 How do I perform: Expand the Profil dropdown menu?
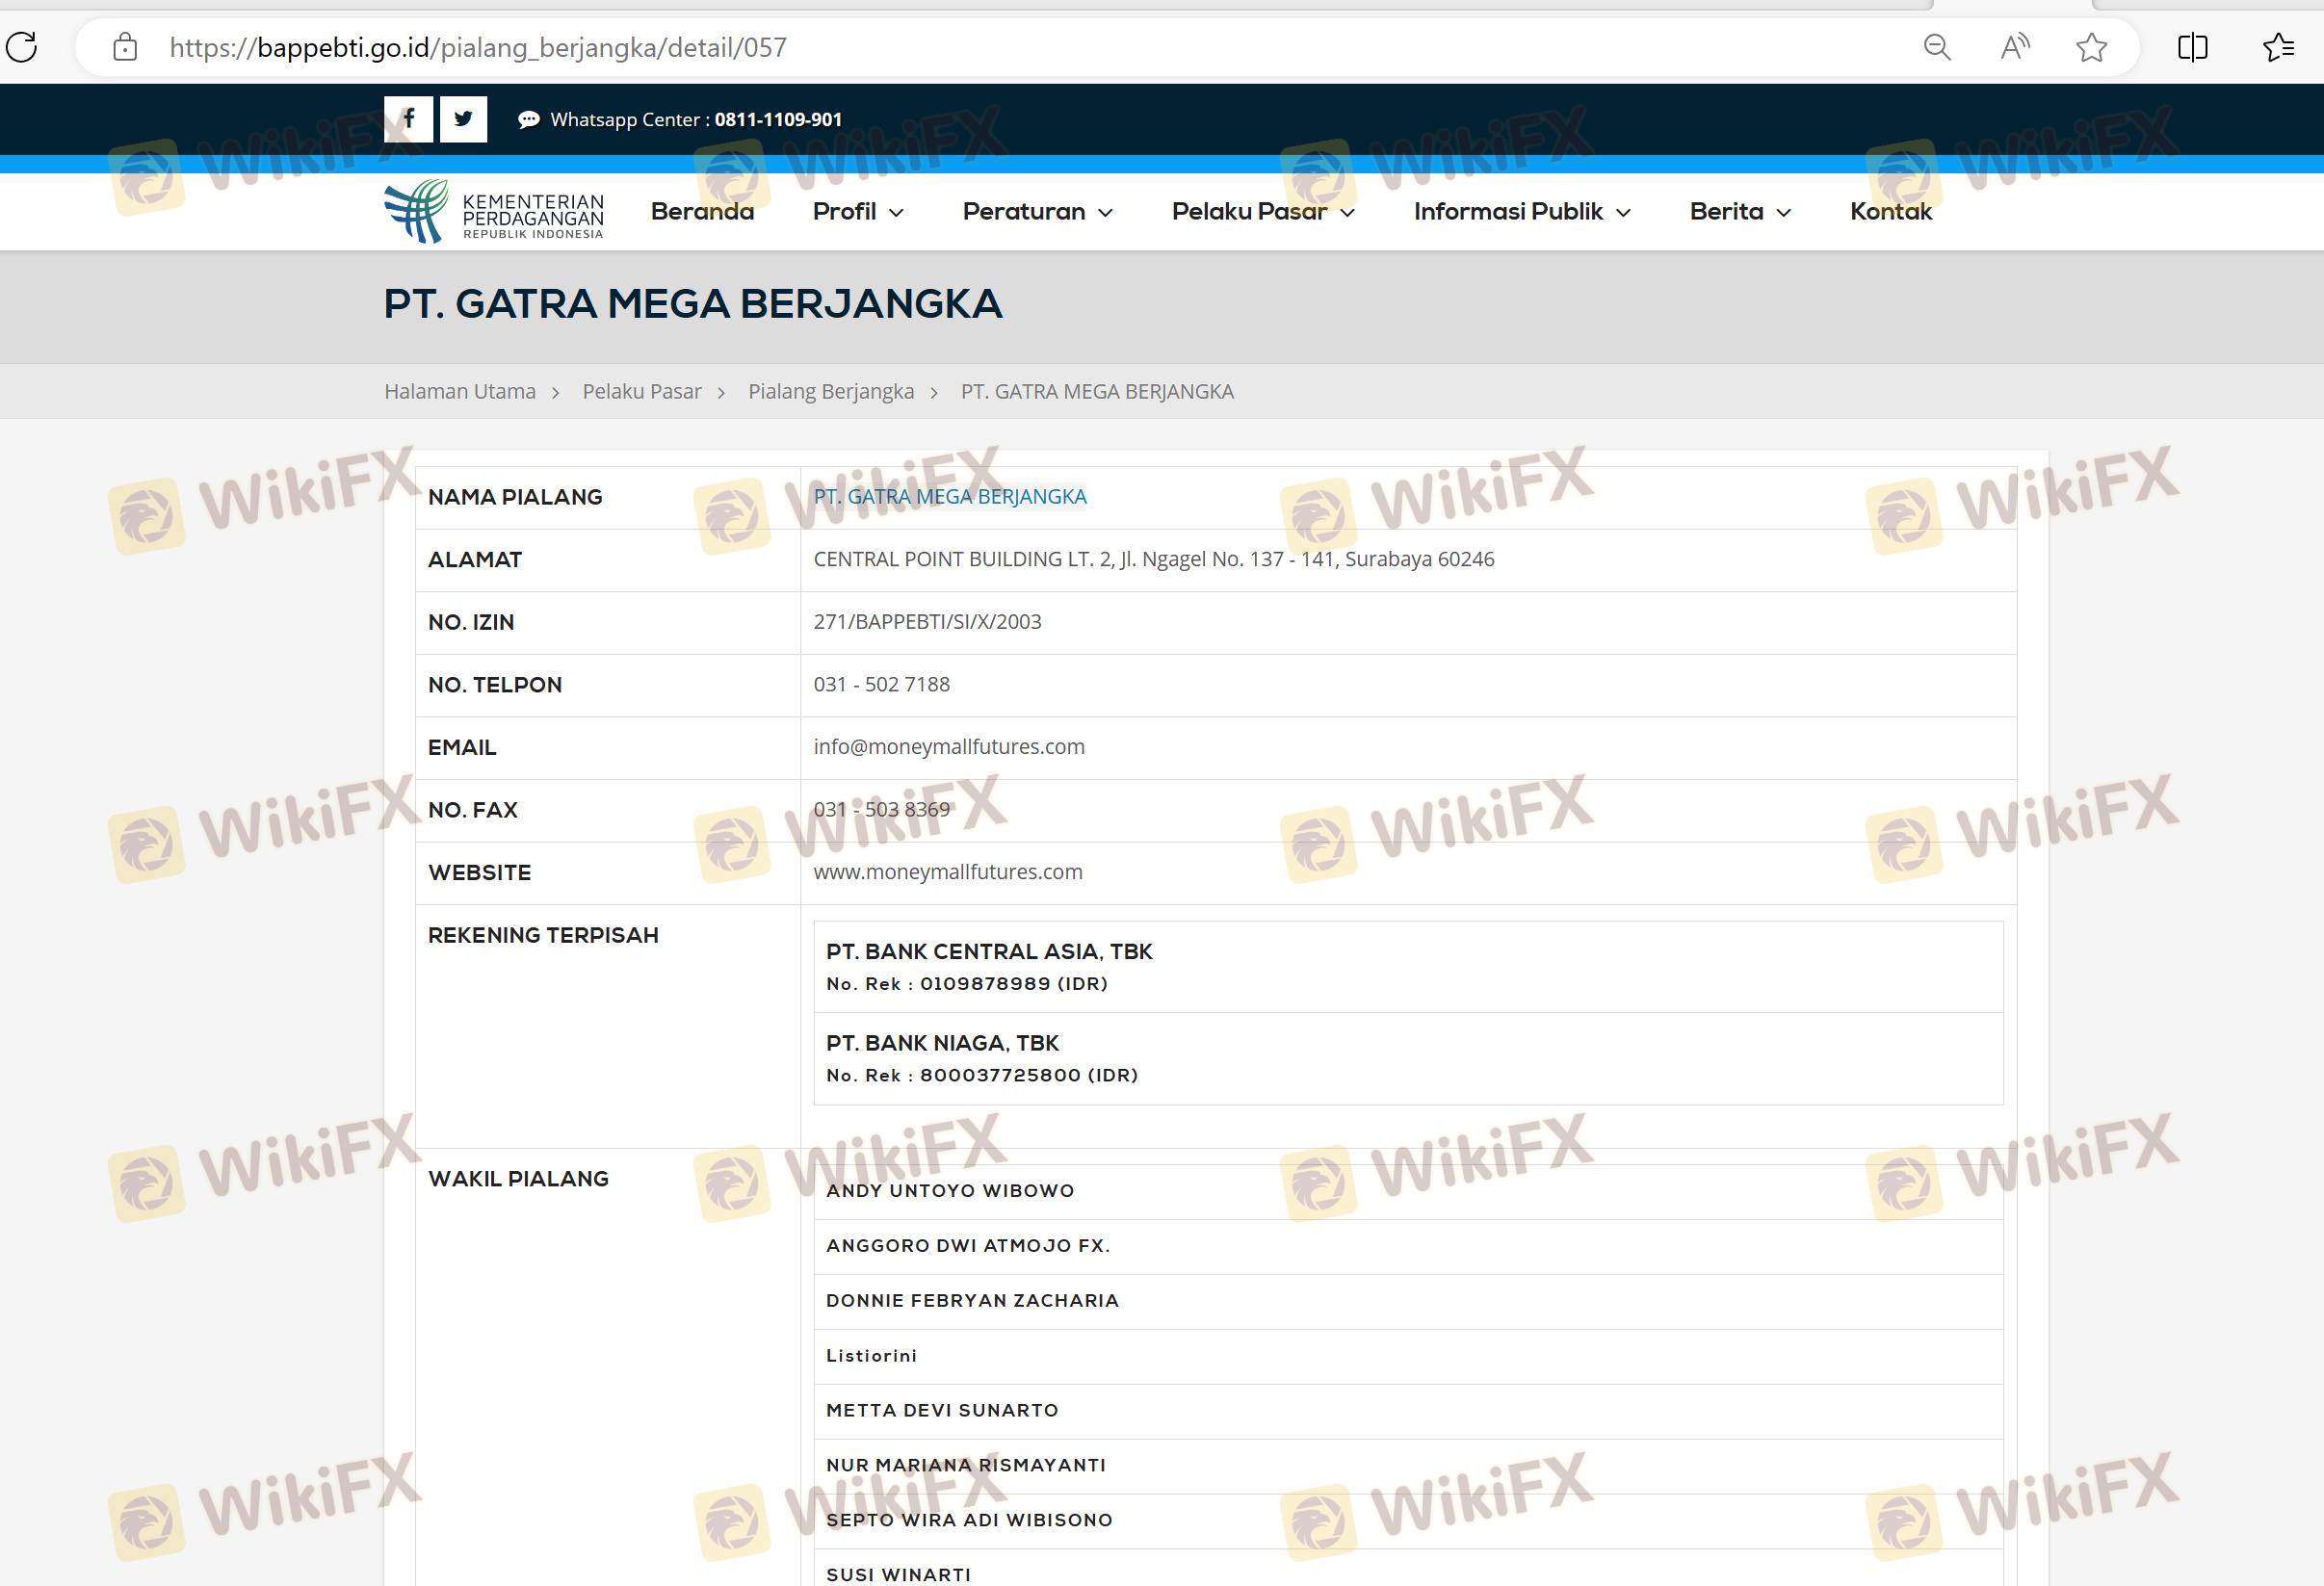pos(858,212)
